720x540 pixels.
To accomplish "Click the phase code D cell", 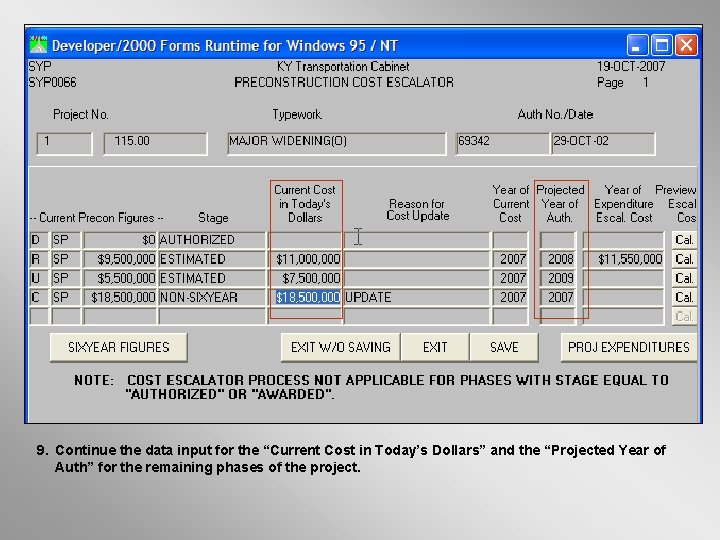I will tap(39, 240).
